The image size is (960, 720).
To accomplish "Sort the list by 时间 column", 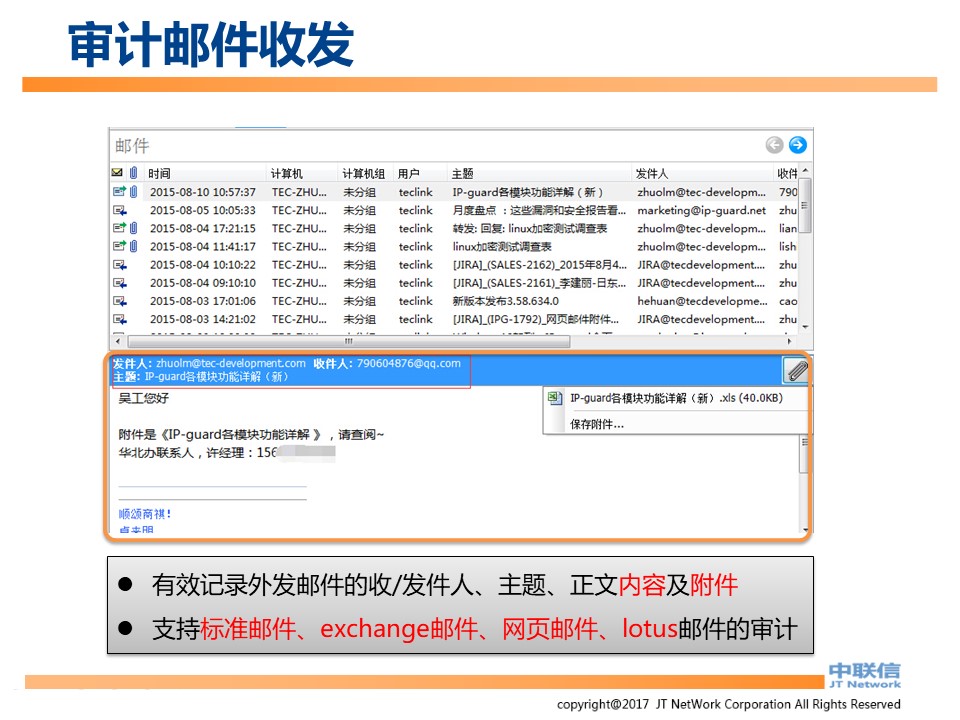I will (x=205, y=174).
